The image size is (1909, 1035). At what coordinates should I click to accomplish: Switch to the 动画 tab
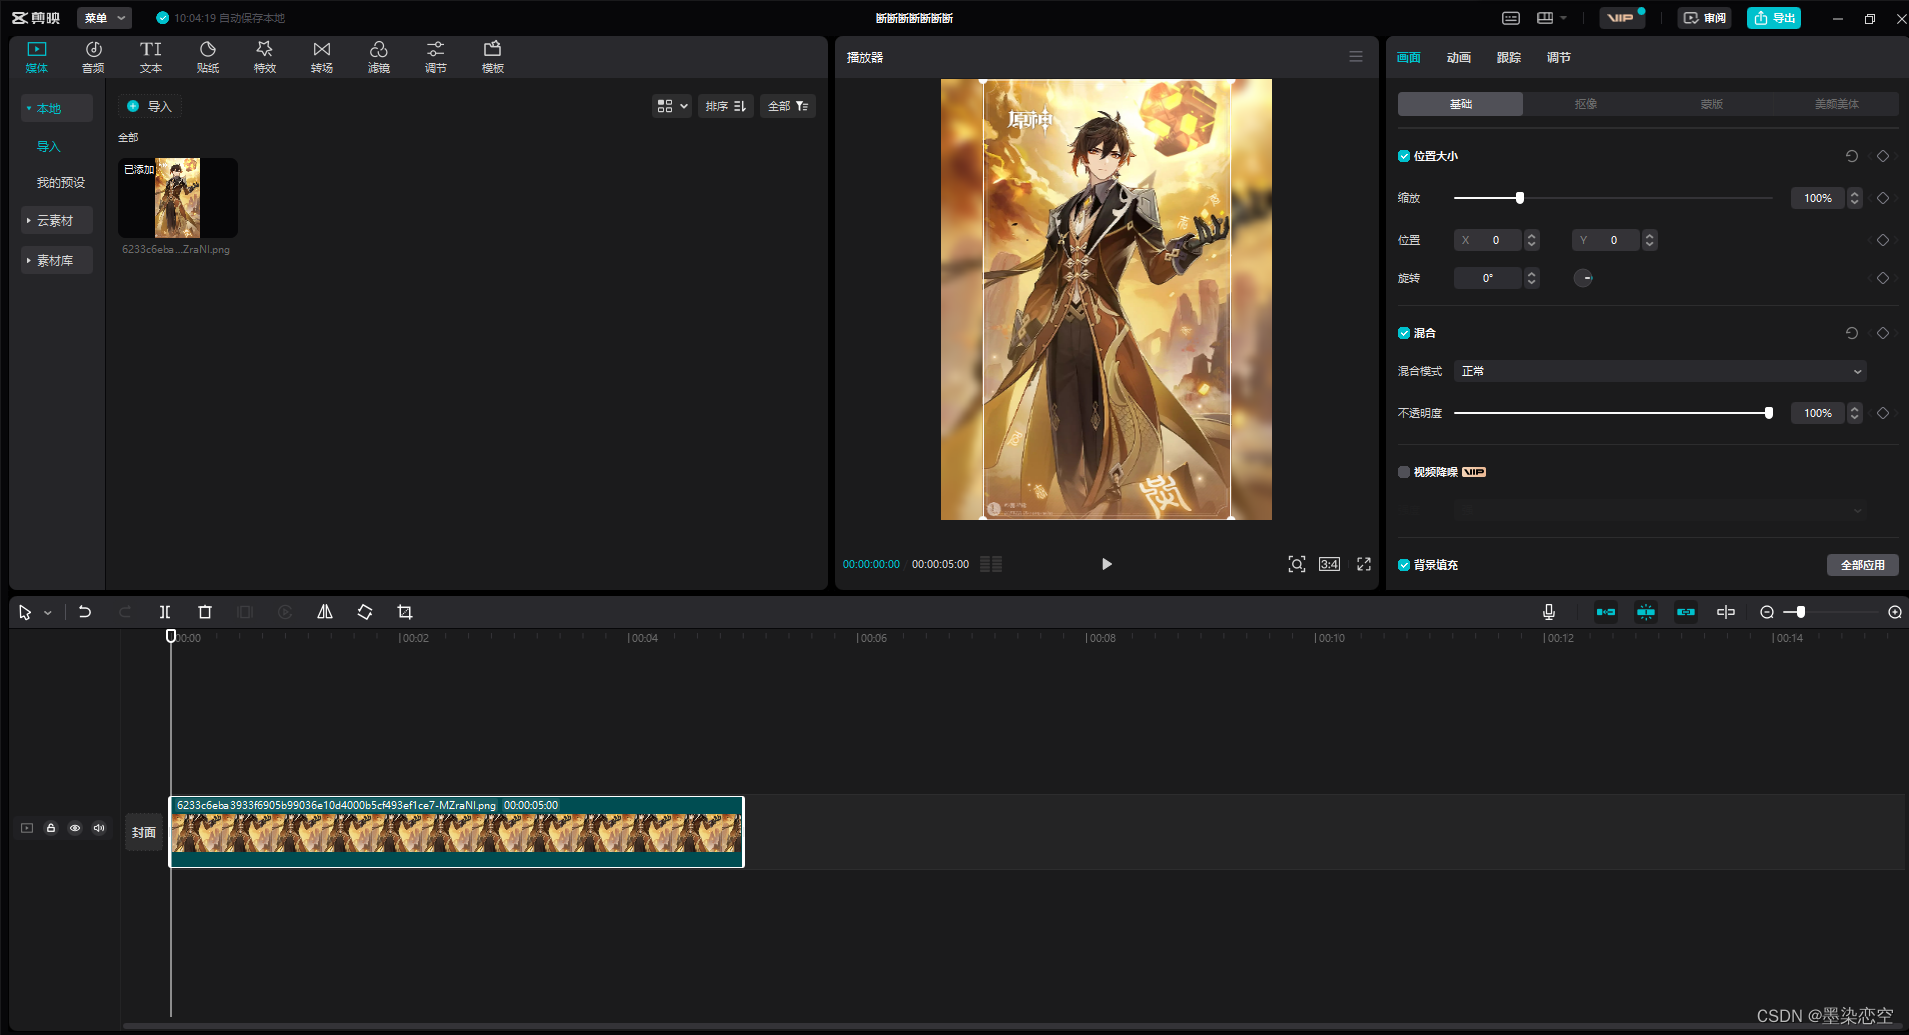pos(1459,58)
